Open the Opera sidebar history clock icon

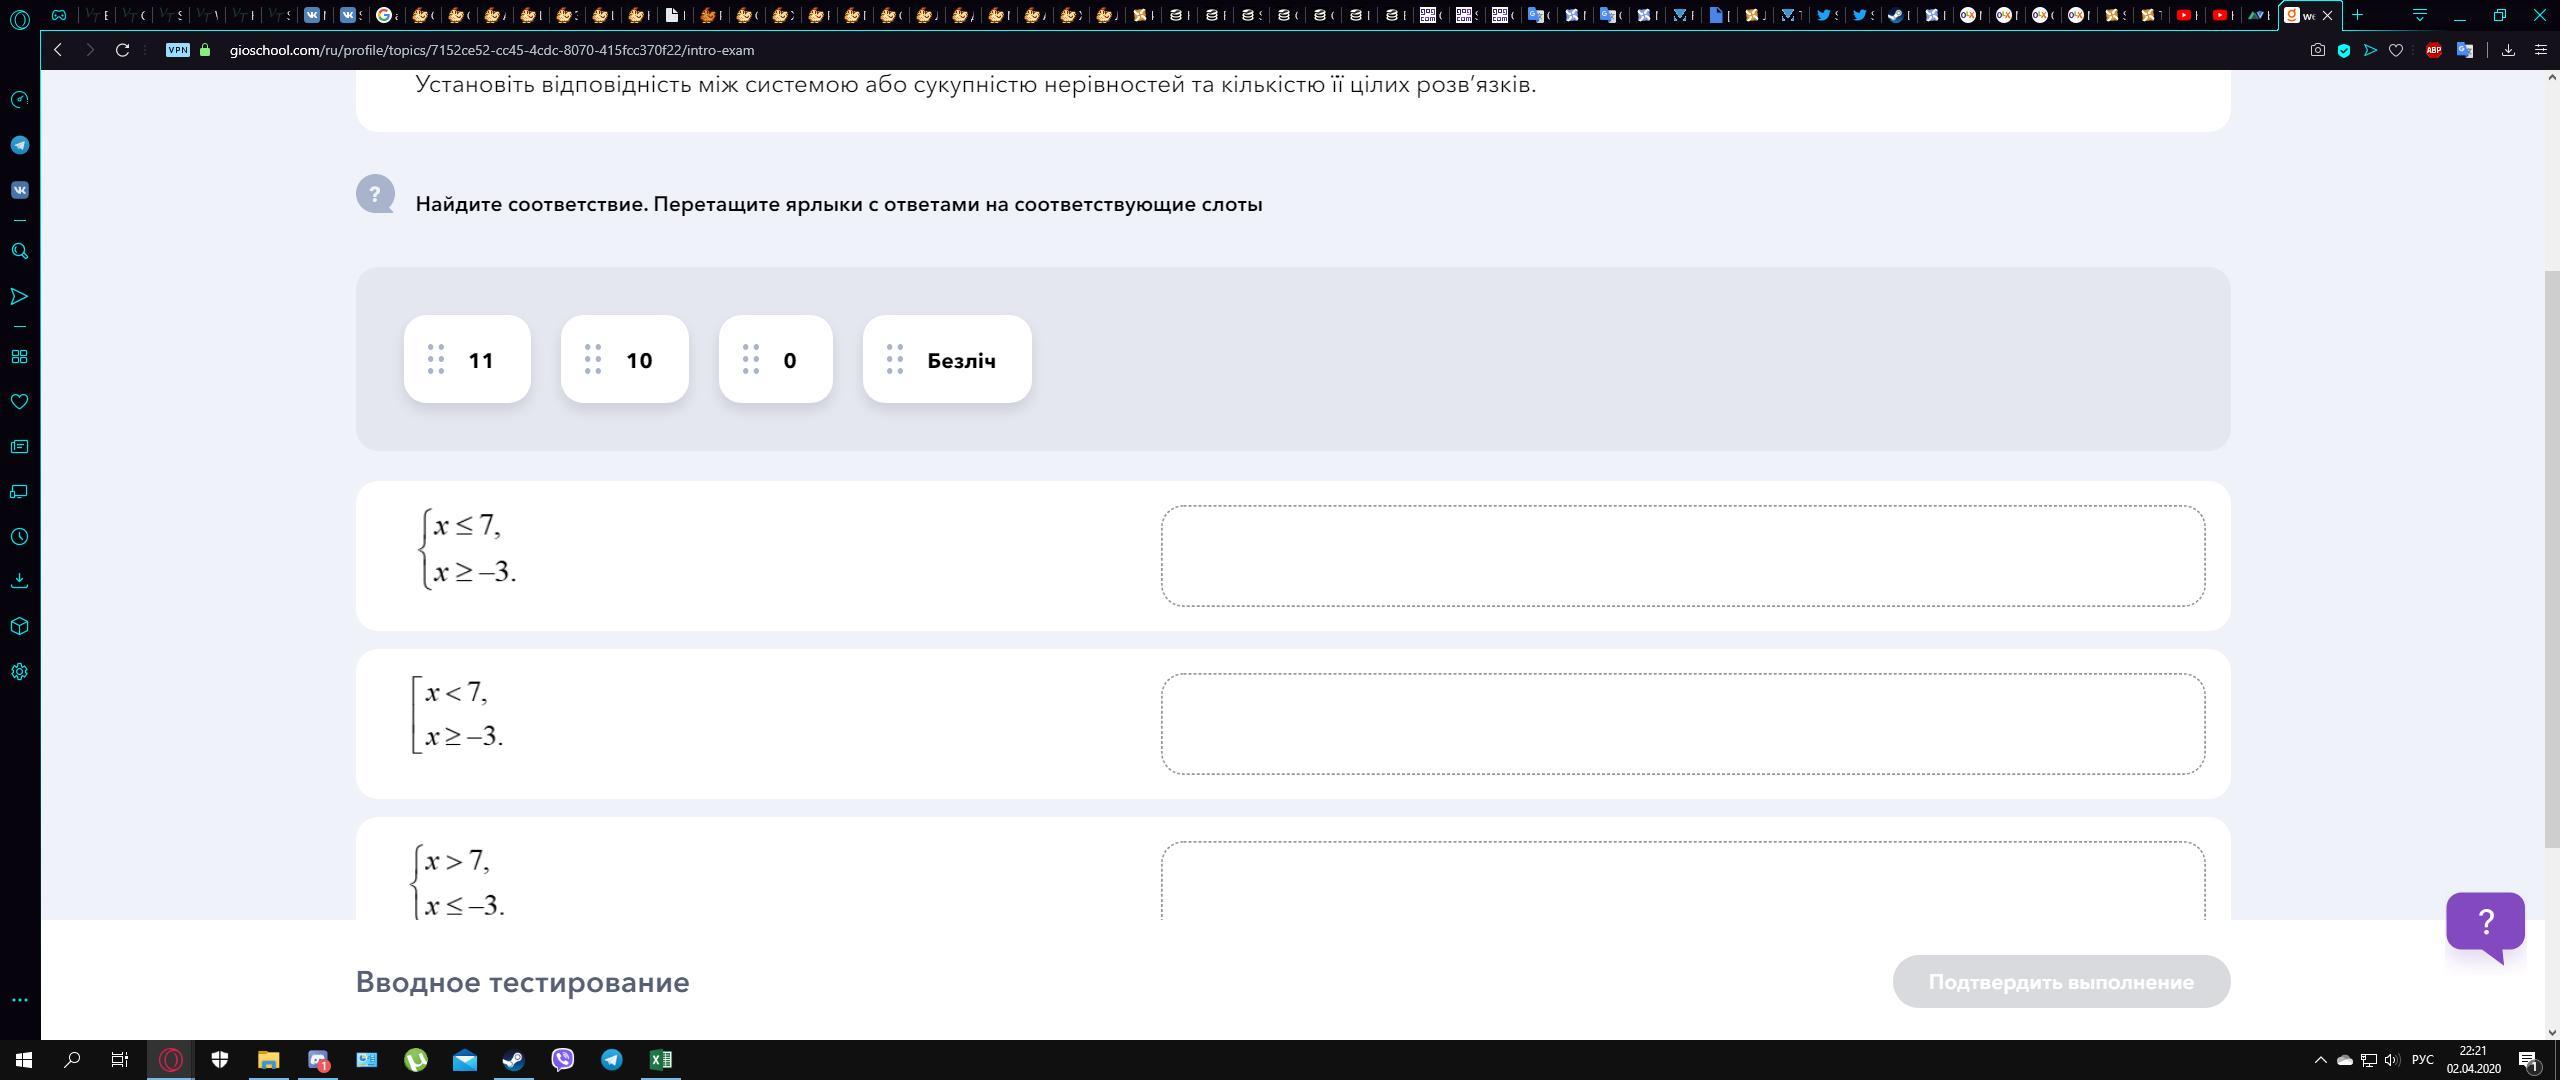coord(19,537)
